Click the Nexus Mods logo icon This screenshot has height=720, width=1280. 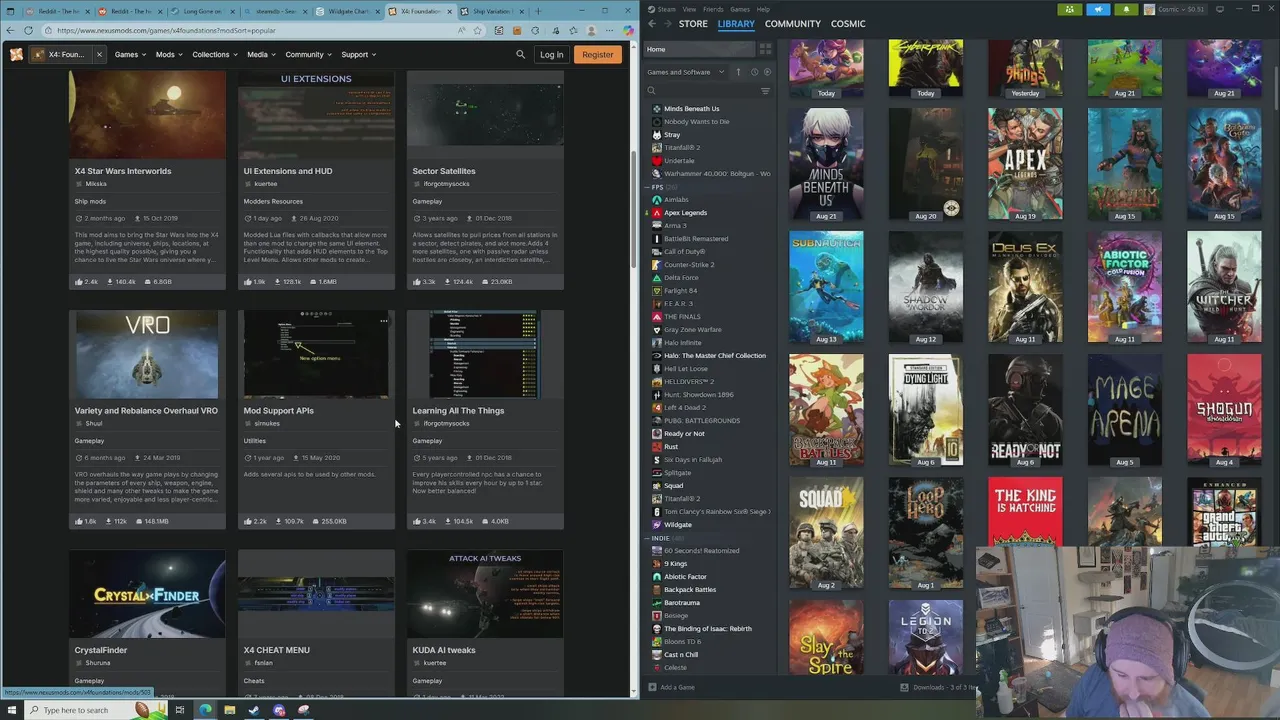click(x=16, y=54)
